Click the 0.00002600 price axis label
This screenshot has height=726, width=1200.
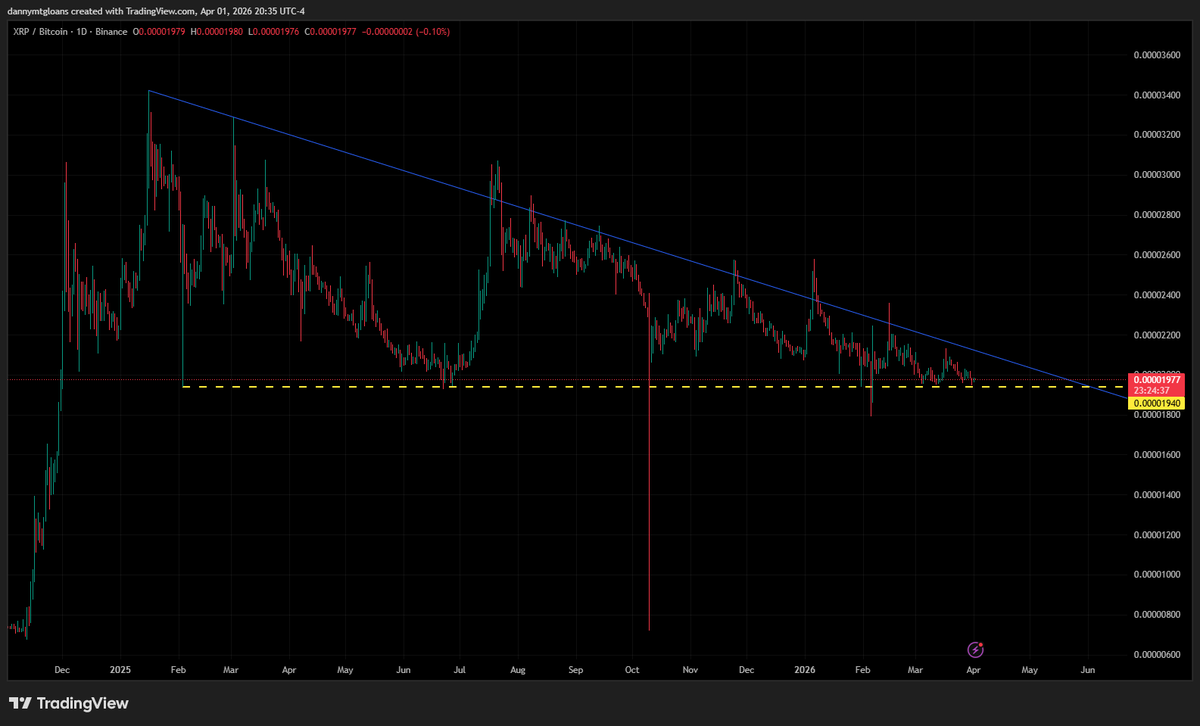tap(1159, 254)
